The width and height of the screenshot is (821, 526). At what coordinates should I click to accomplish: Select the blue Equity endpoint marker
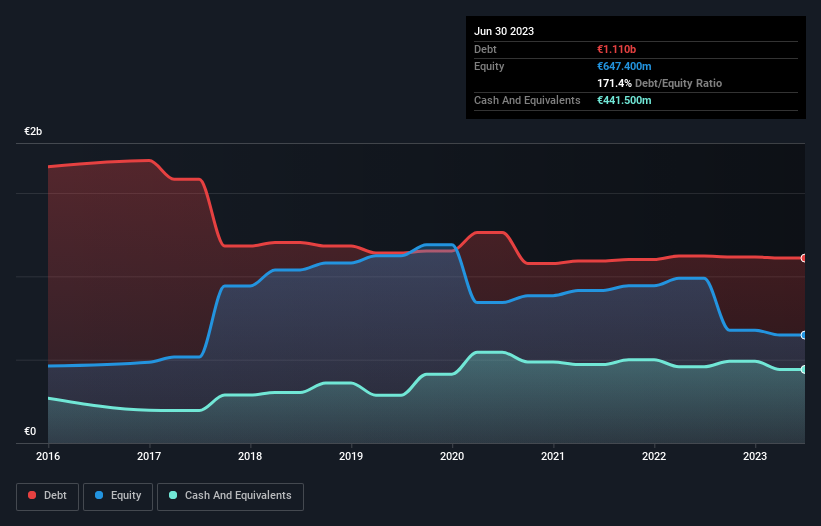pos(804,335)
